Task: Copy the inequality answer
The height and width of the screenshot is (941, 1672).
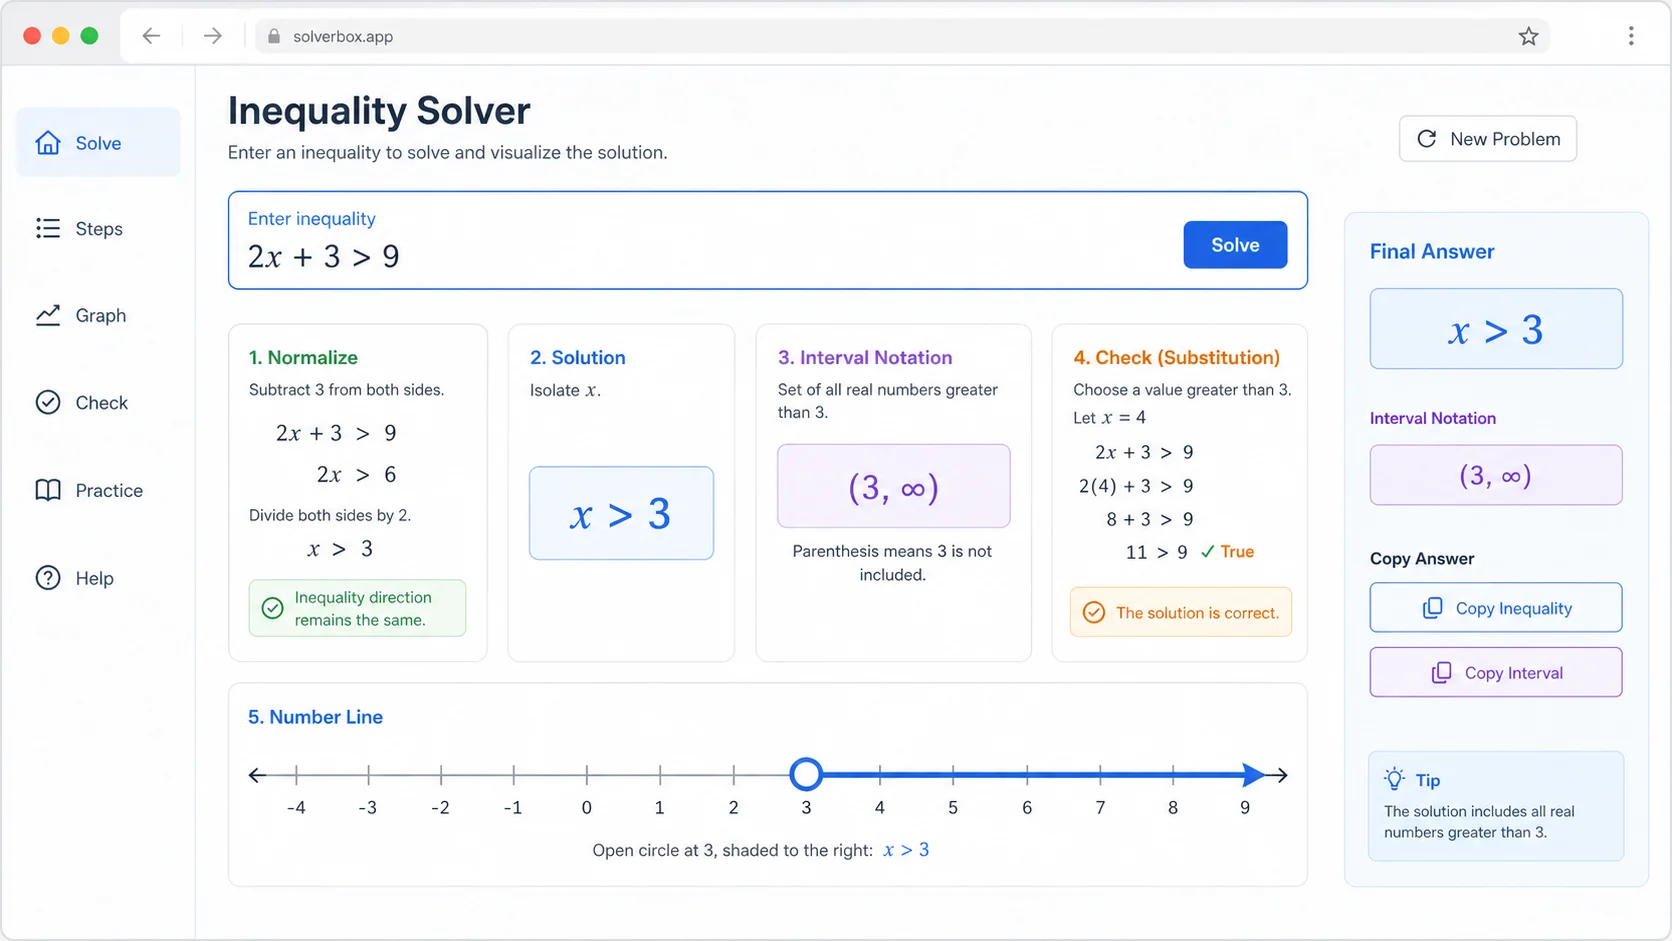Action: click(1496, 608)
